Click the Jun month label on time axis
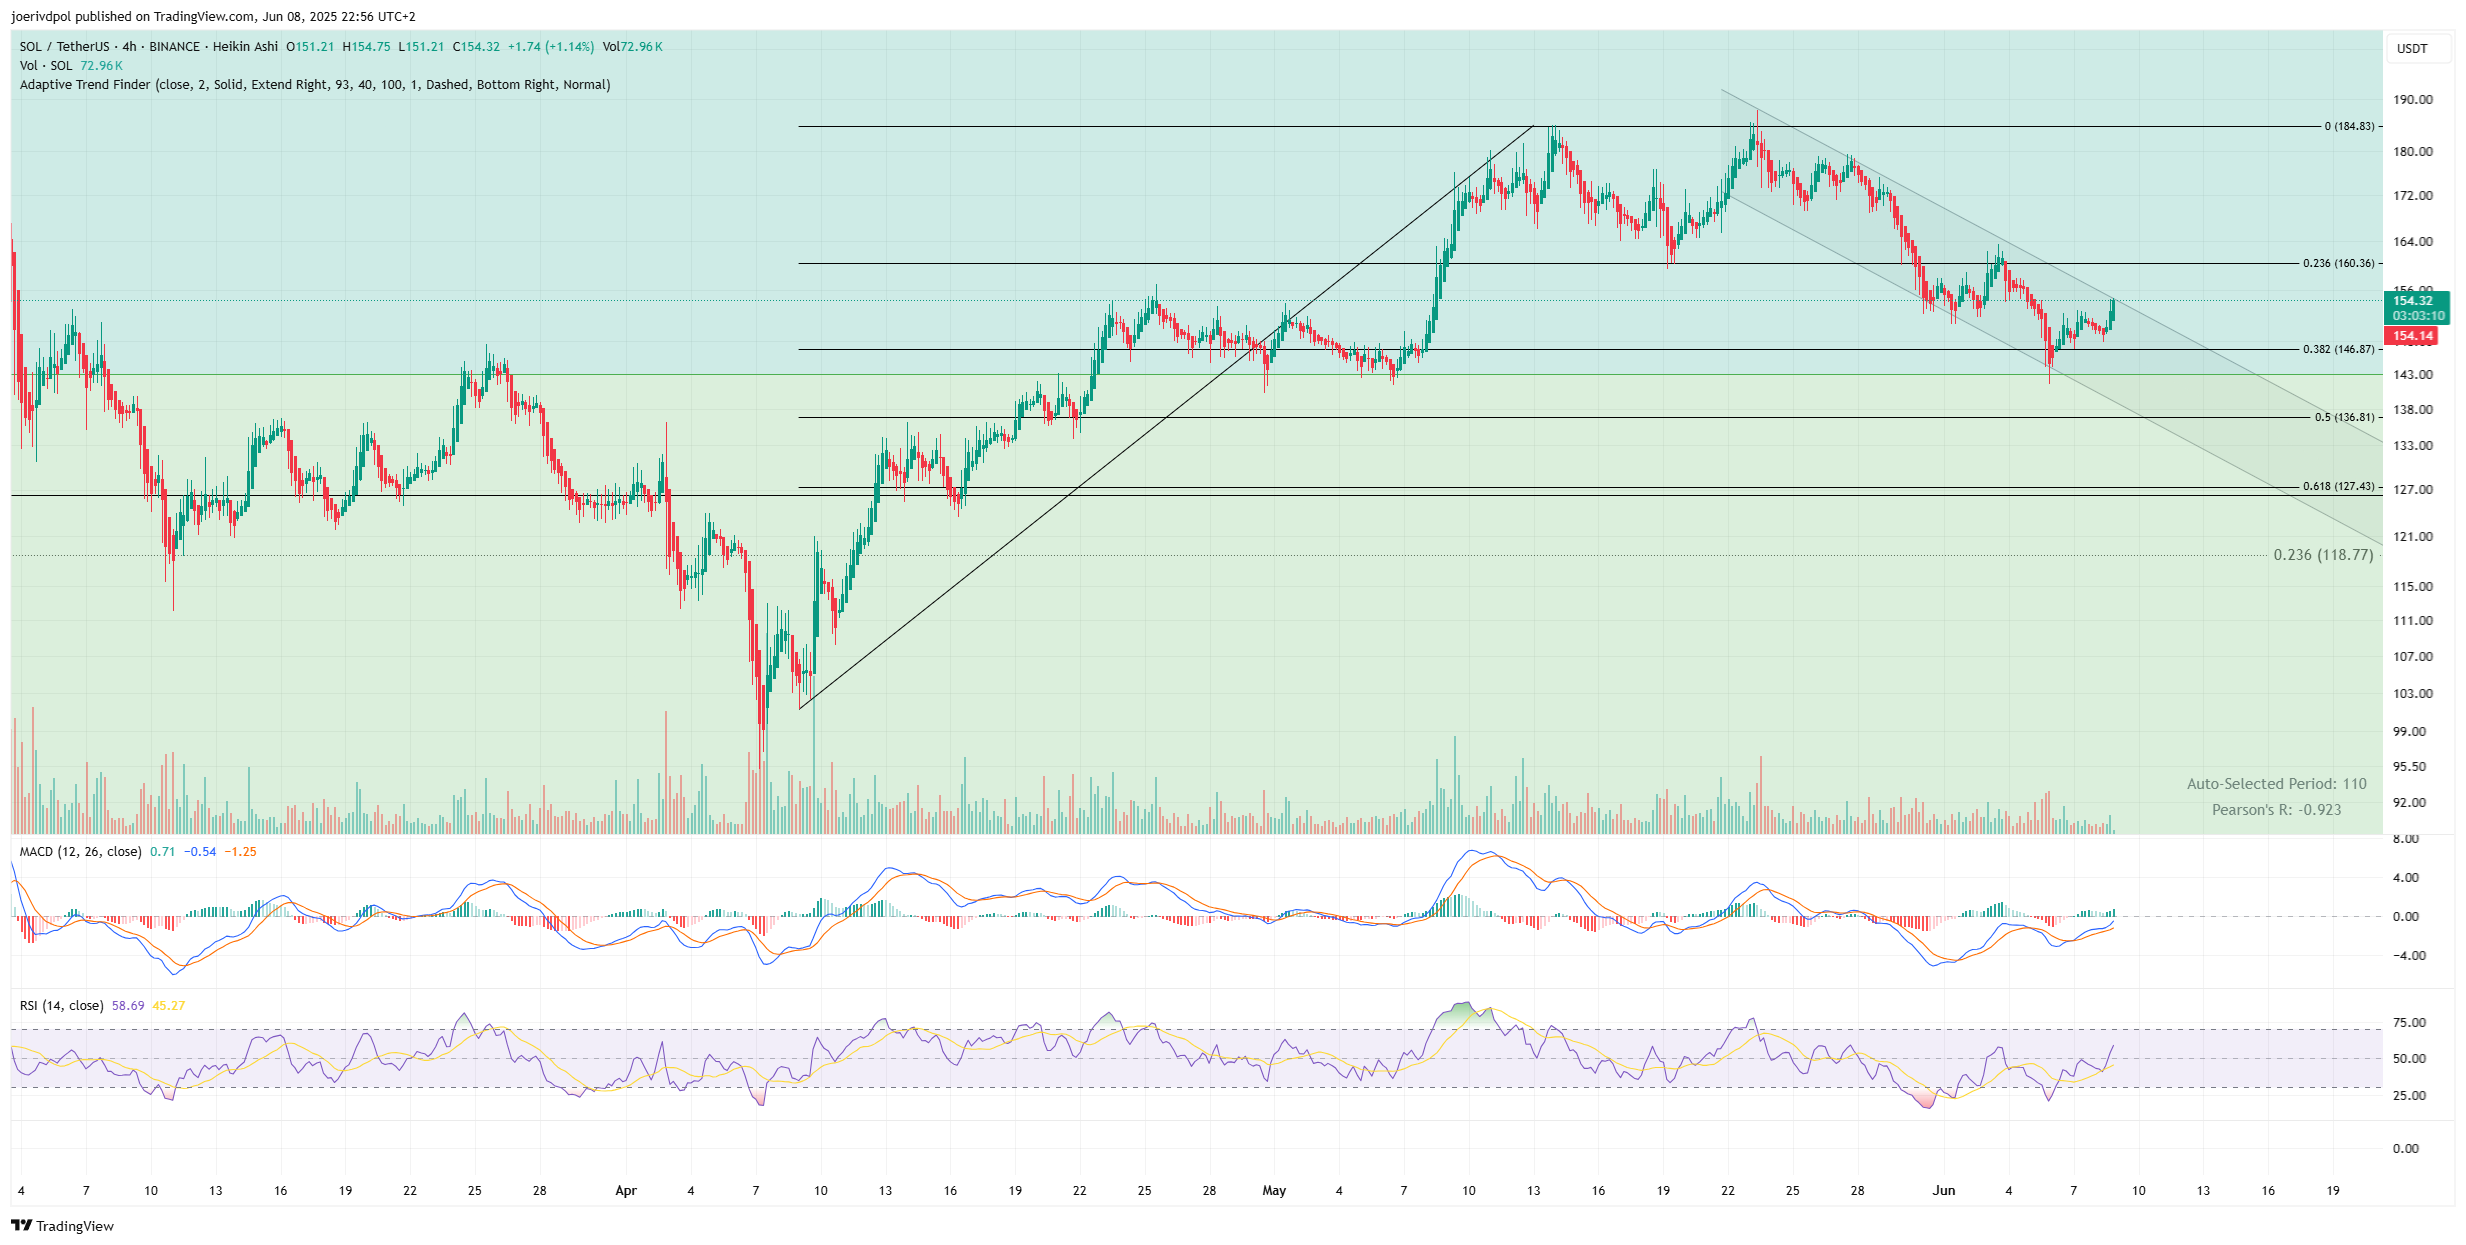Screen dimensions: 2466x1245 (1943, 1191)
